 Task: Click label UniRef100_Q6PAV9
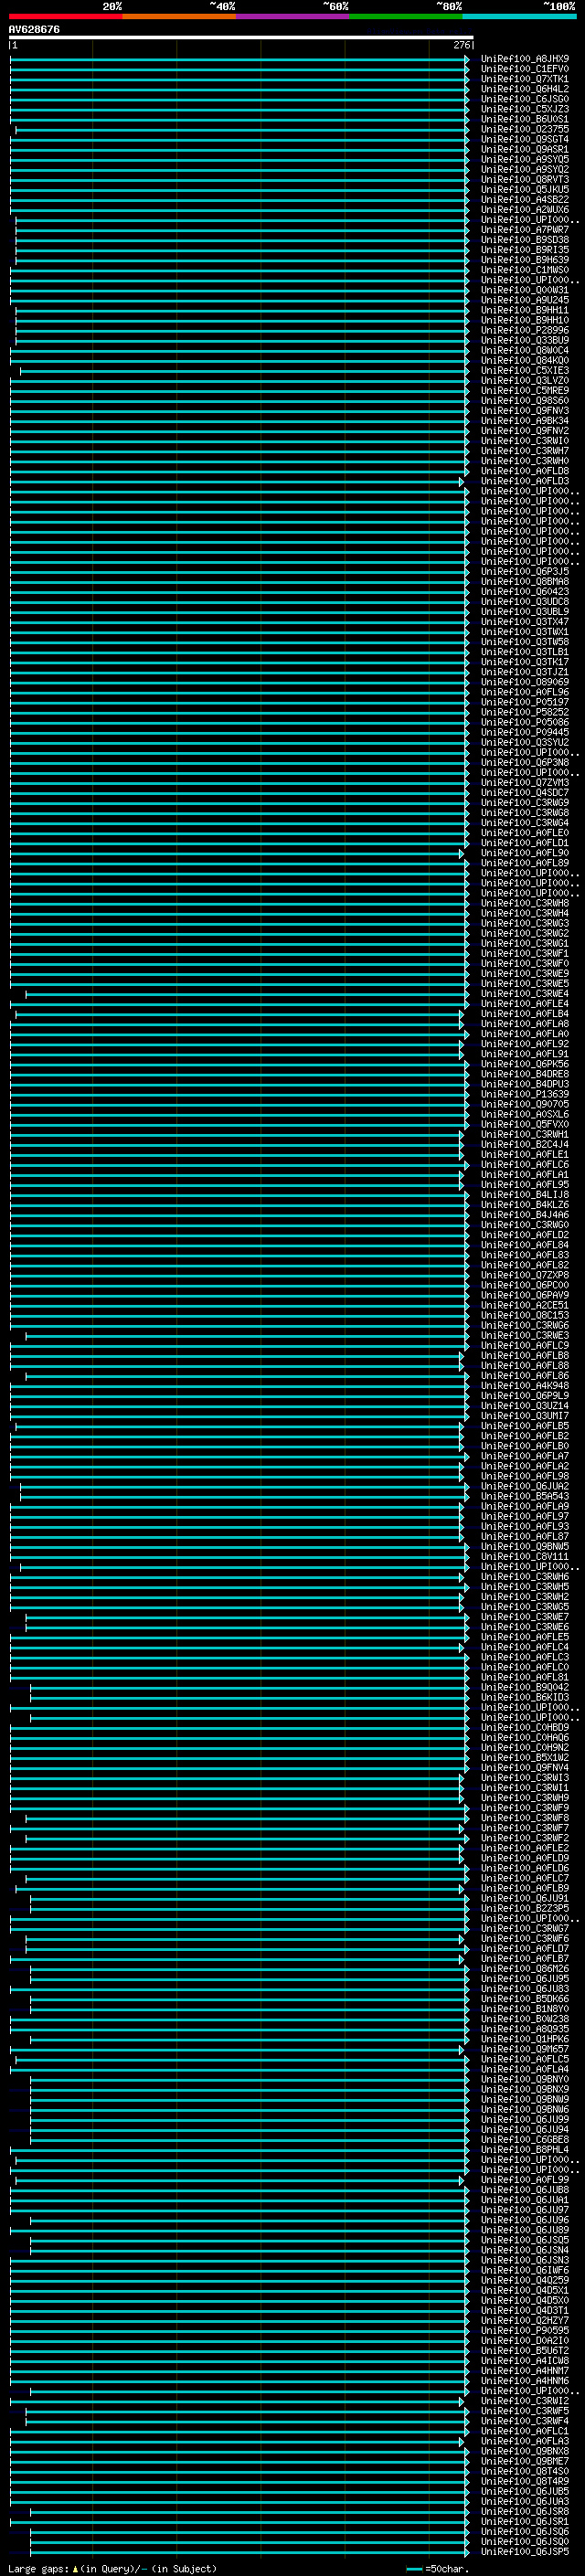coord(525,1295)
